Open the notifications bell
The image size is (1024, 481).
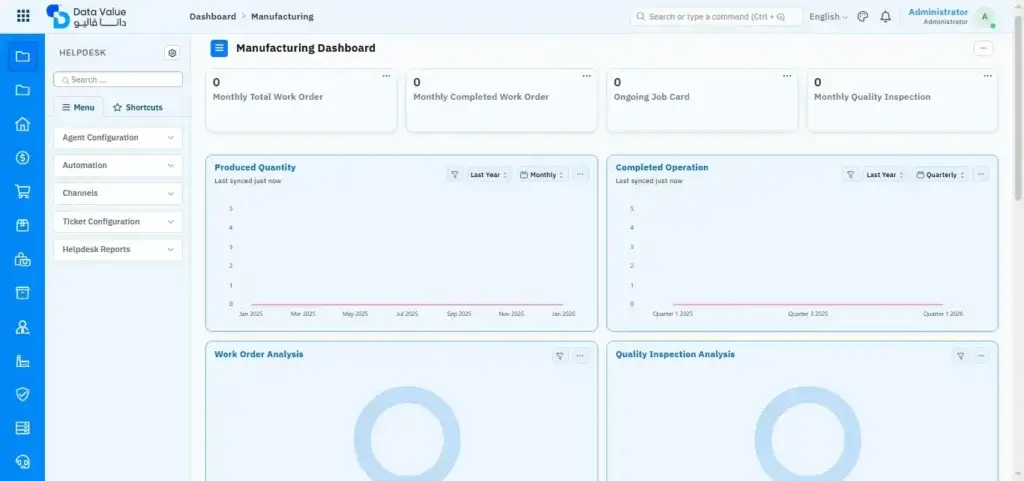(886, 17)
